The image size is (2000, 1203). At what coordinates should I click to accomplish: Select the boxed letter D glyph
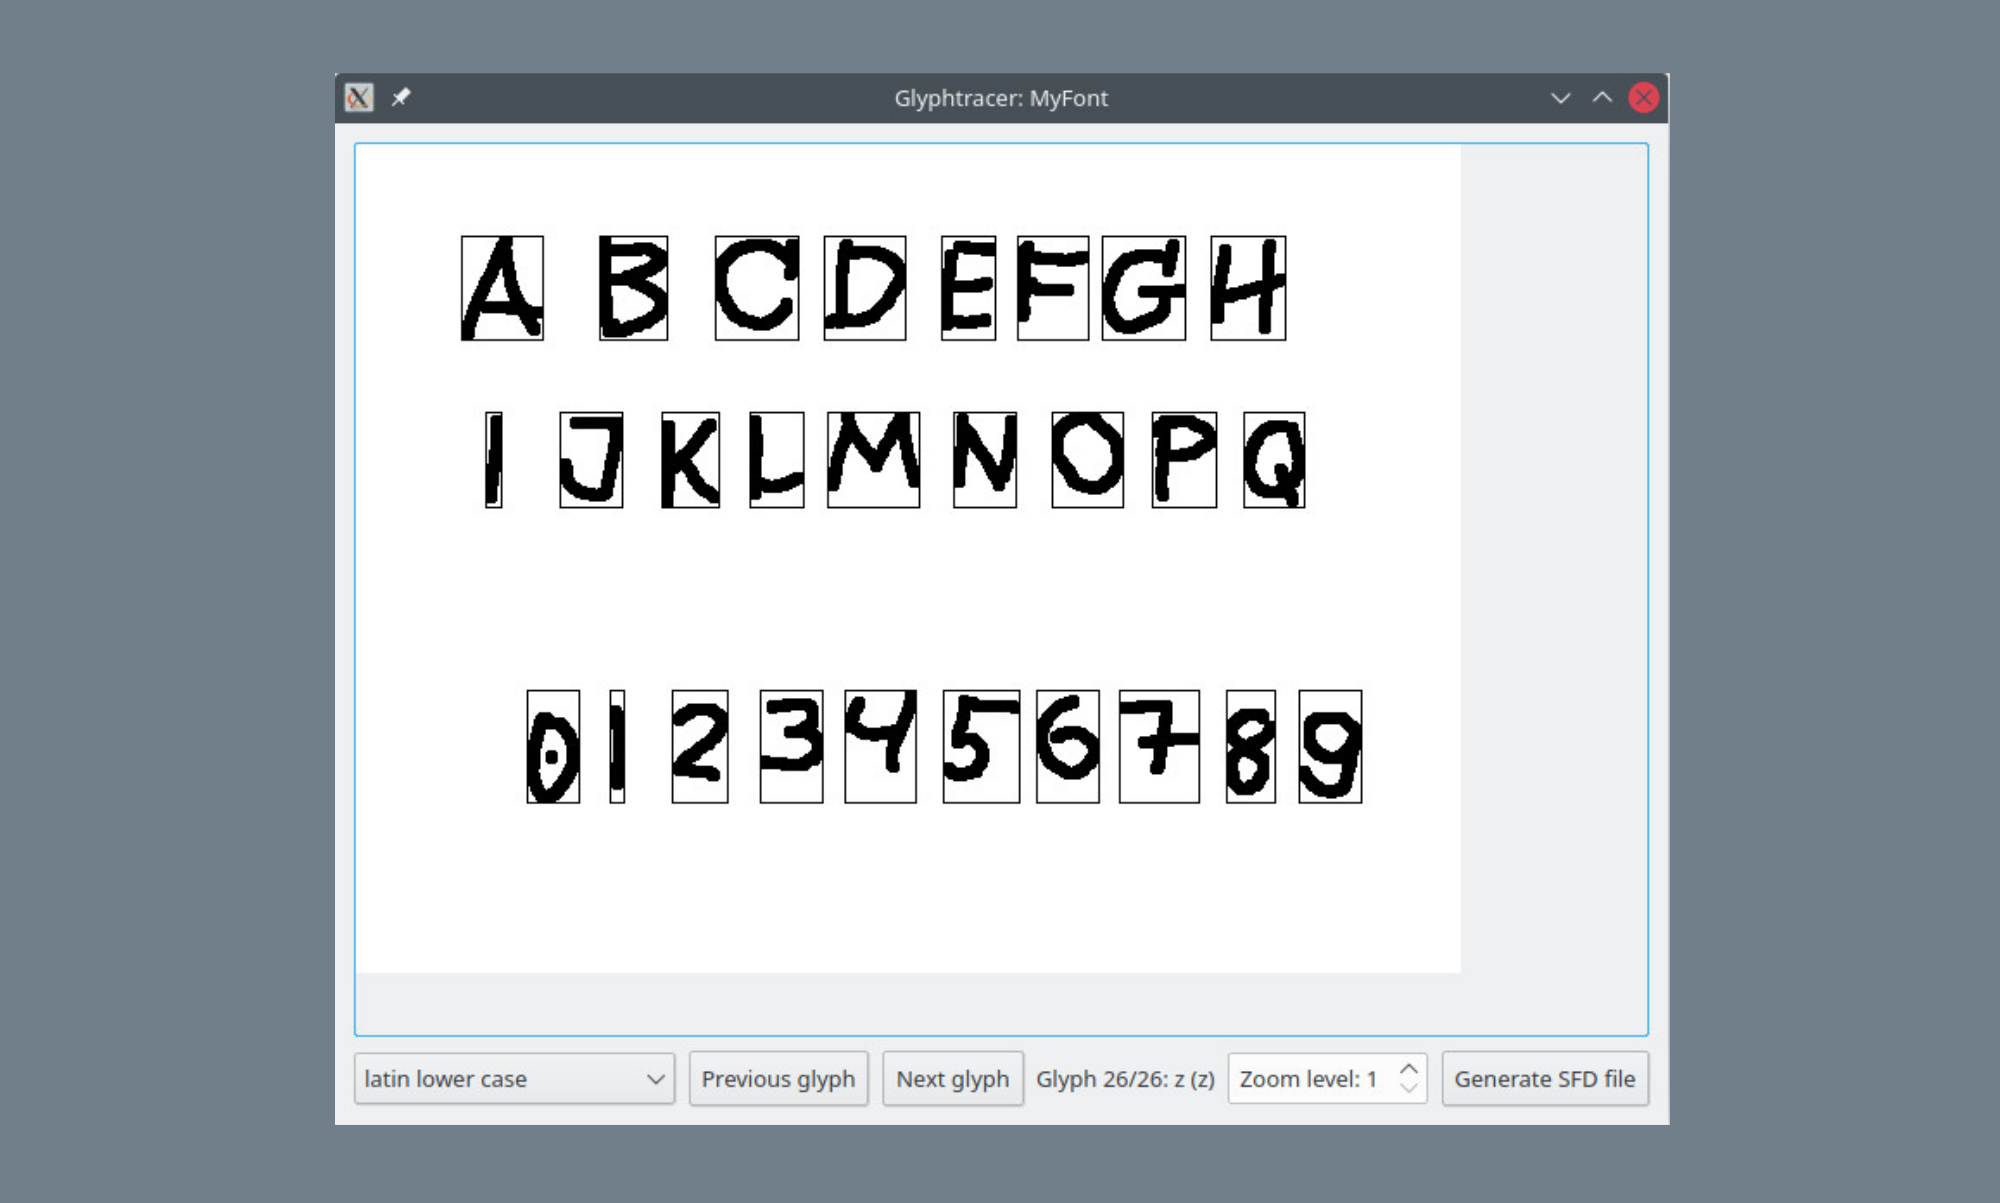865,288
